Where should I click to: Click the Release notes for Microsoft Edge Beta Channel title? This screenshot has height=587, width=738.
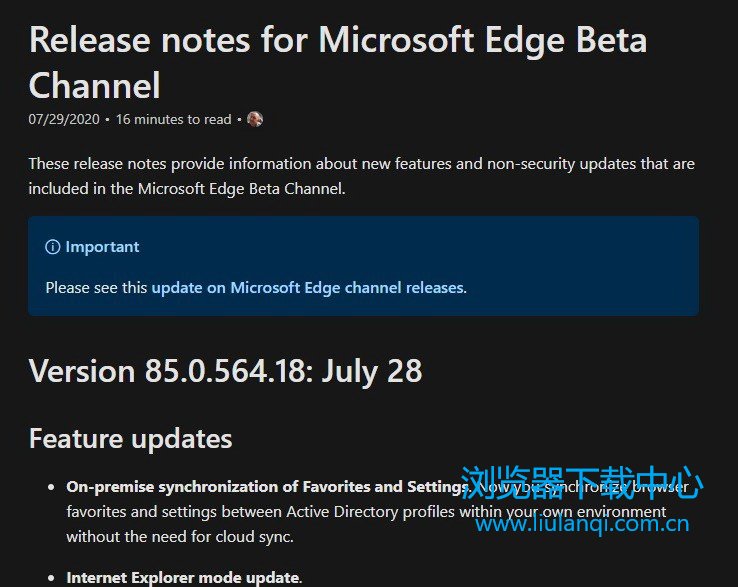click(x=337, y=63)
